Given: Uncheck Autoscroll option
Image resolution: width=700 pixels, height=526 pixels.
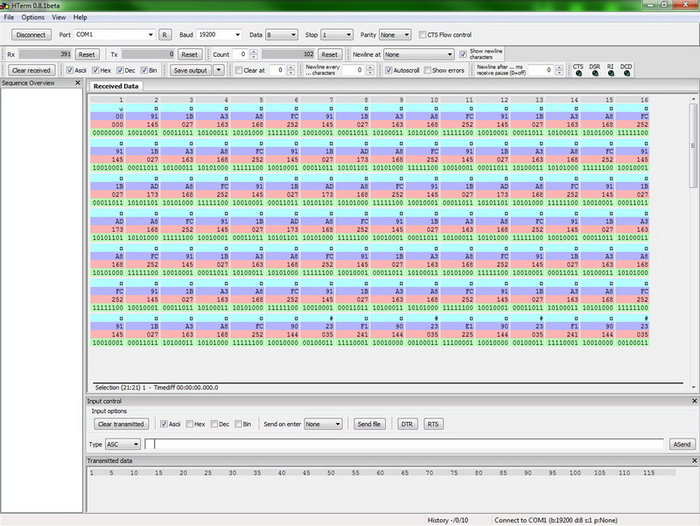Looking at the screenshot, I should (x=388, y=71).
